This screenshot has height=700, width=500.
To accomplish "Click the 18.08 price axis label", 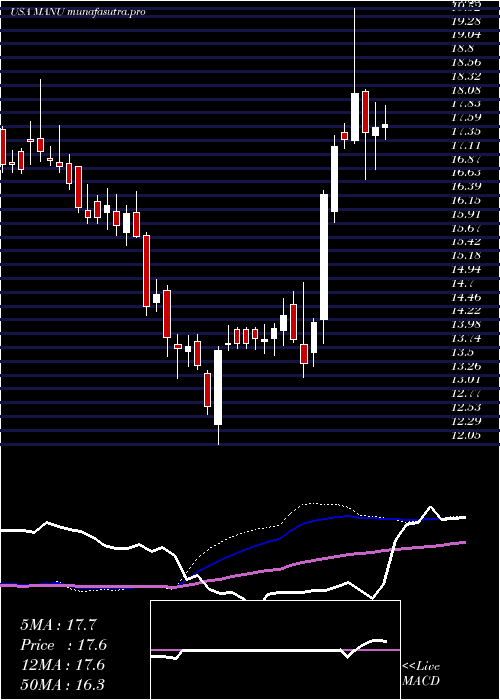I will [x=467, y=90].
